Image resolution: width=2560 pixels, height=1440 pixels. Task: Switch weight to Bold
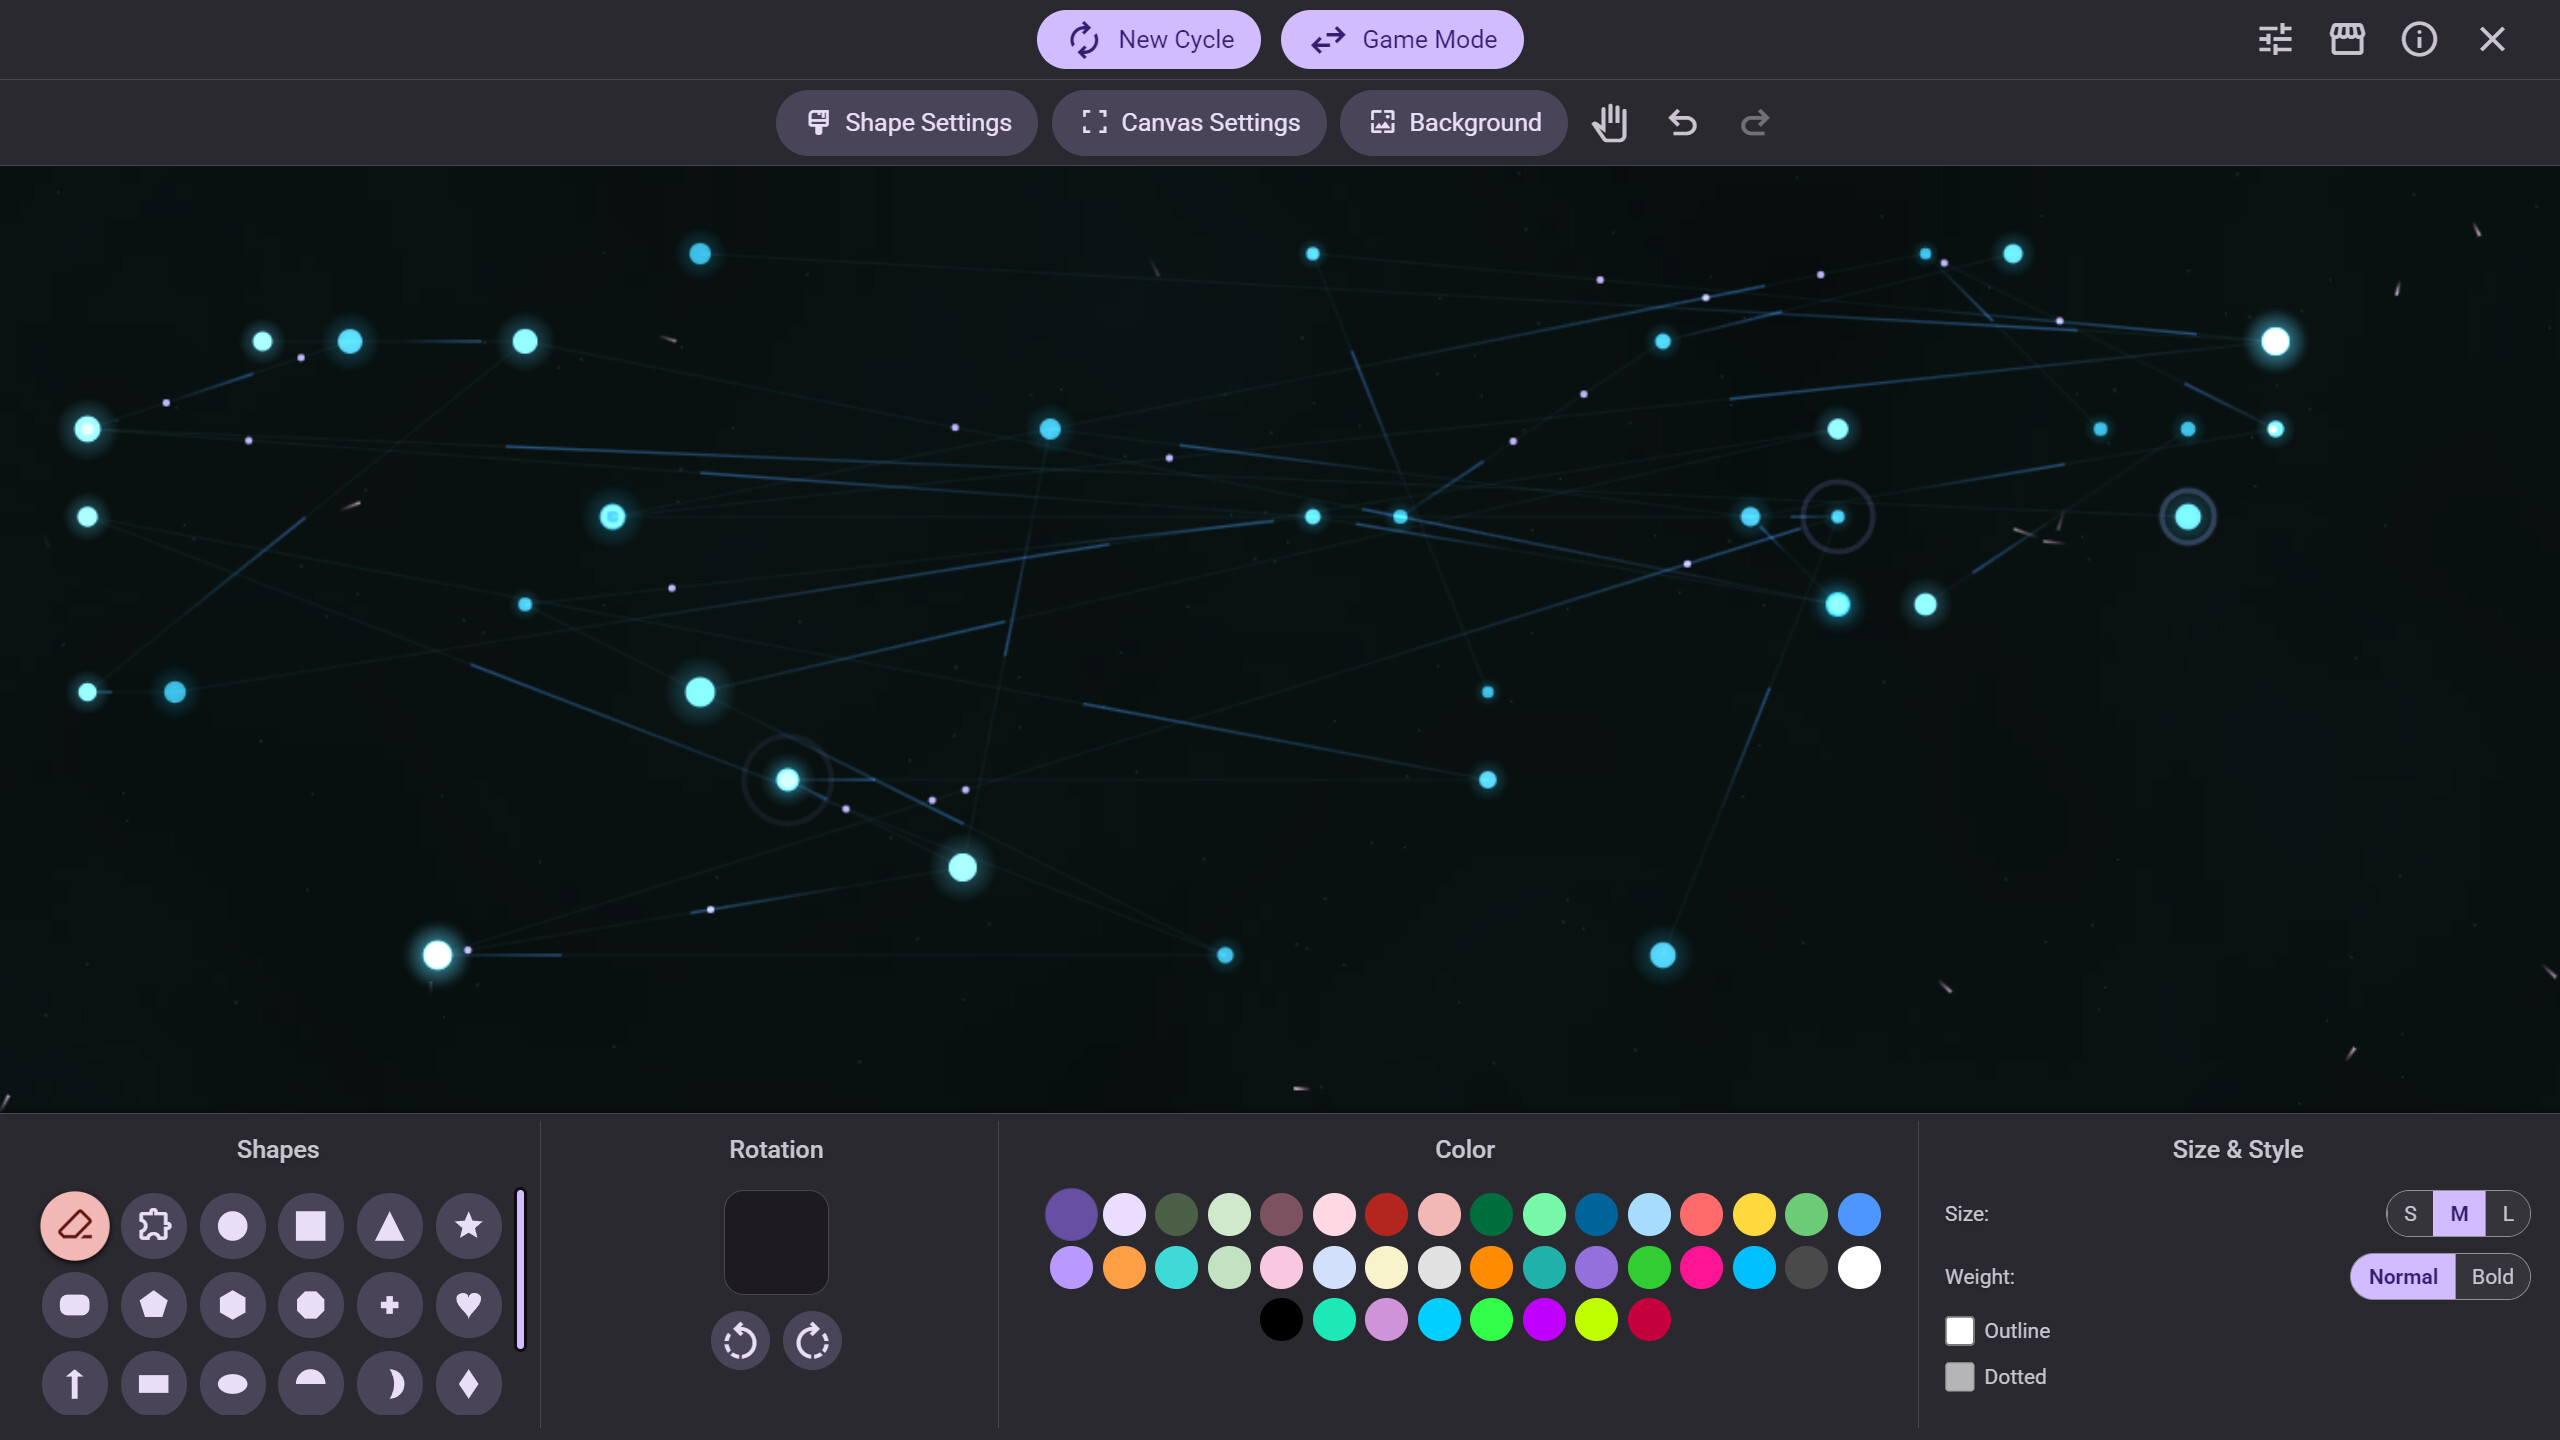[x=2492, y=1276]
